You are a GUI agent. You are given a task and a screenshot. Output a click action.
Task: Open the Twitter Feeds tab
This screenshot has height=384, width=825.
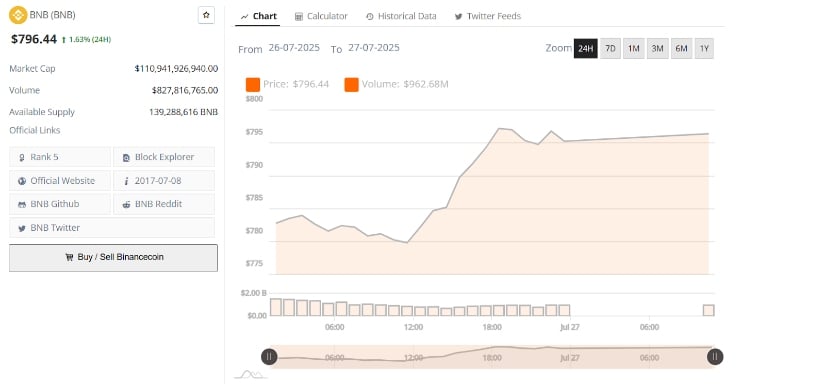tap(488, 16)
